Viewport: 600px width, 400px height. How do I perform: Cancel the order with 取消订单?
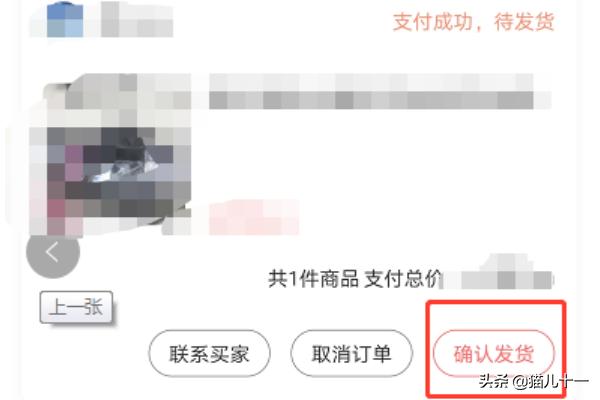[351, 353]
